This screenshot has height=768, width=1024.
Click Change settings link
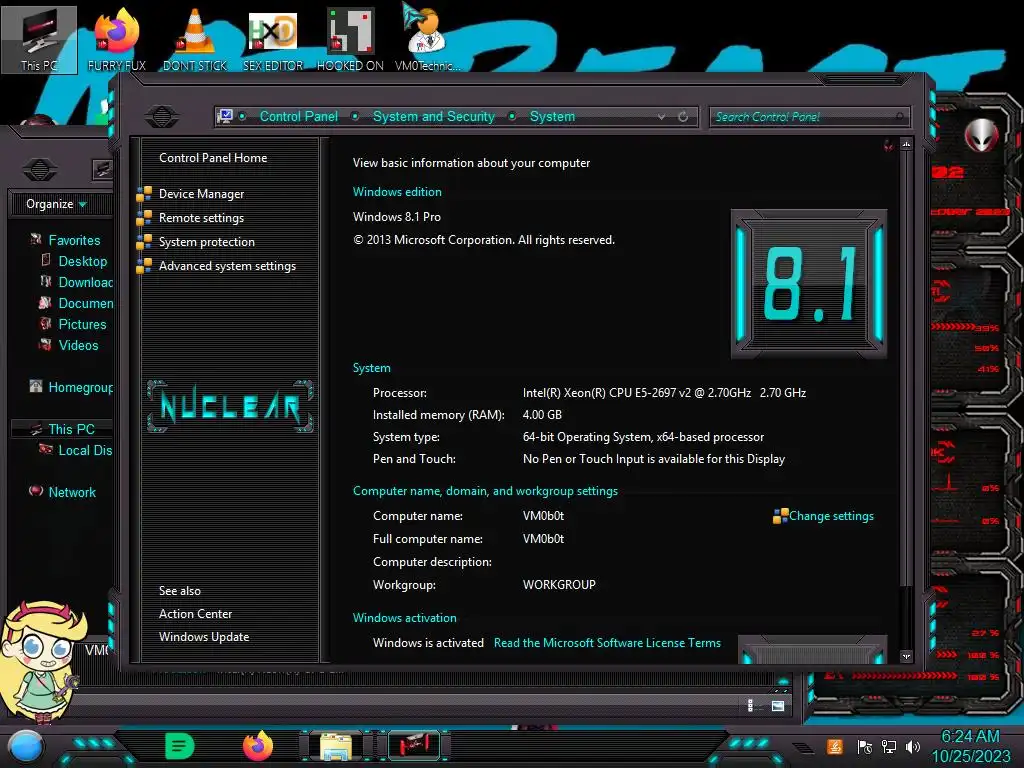[831, 516]
